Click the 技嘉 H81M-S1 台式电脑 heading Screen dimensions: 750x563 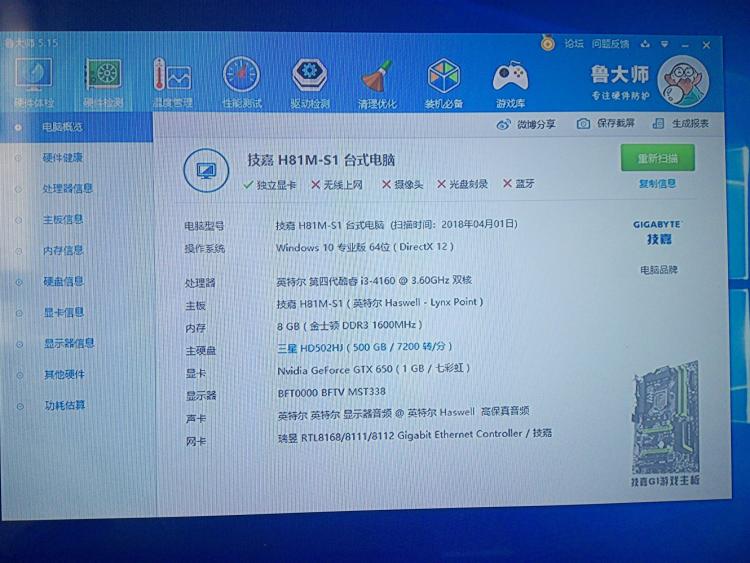pyautogui.click(x=321, y=160)
